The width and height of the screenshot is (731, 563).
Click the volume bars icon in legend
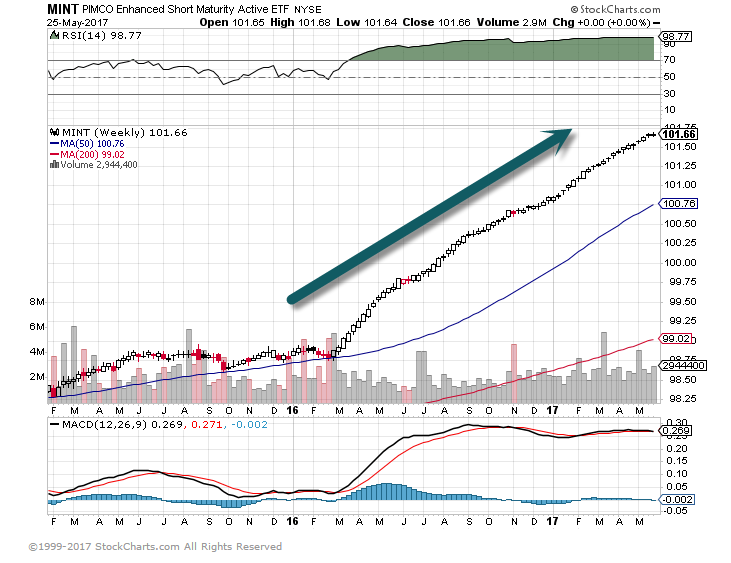[x=55, y=165]
